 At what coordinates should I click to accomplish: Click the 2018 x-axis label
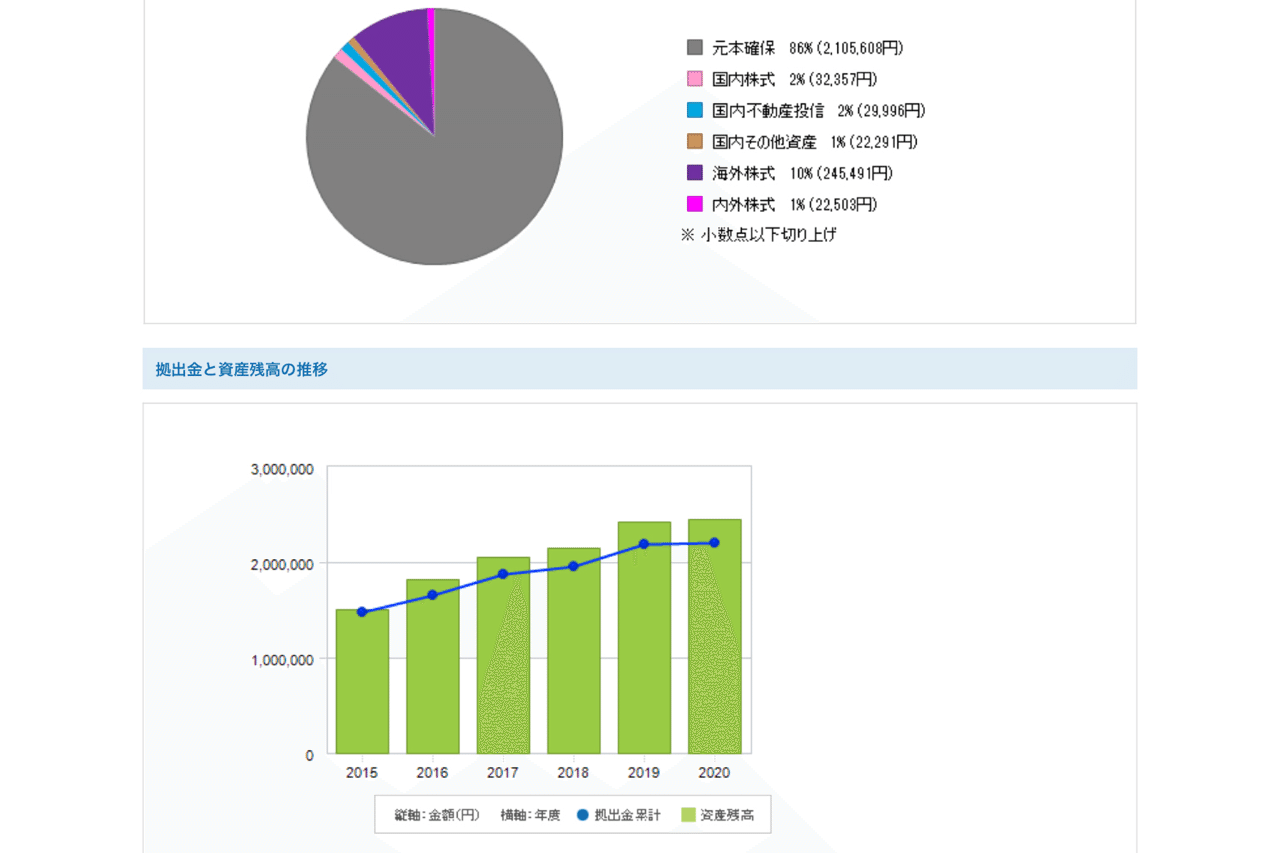pos(573,773)
